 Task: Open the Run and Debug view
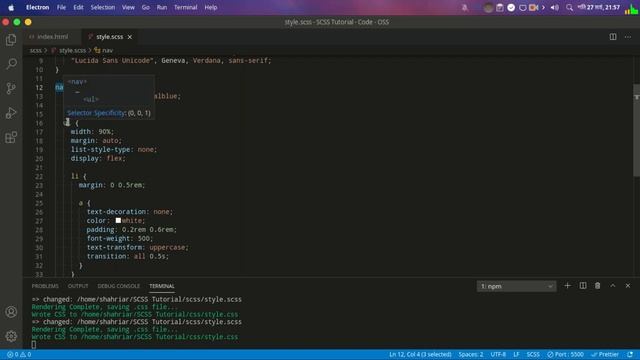tap(11, 113)
